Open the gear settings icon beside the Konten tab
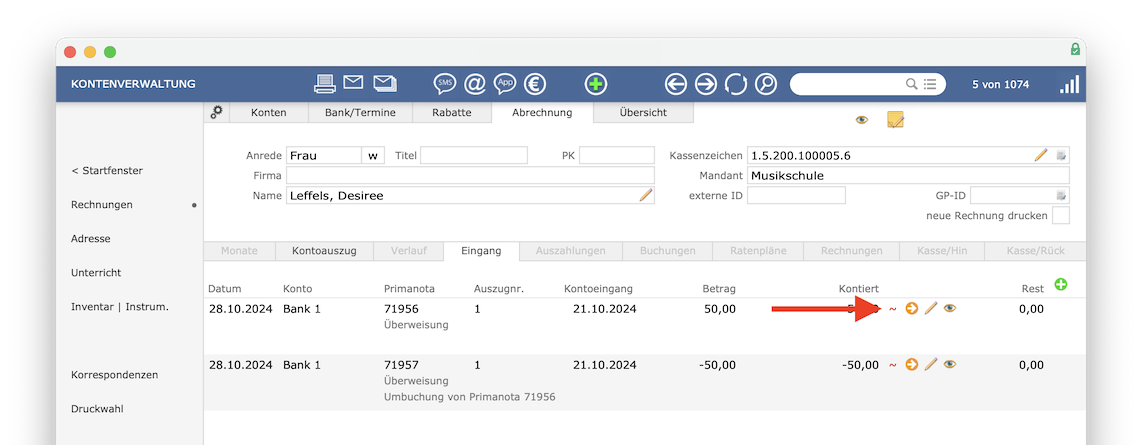Screen dimensions: 1142x445 (x=216, y=112)
